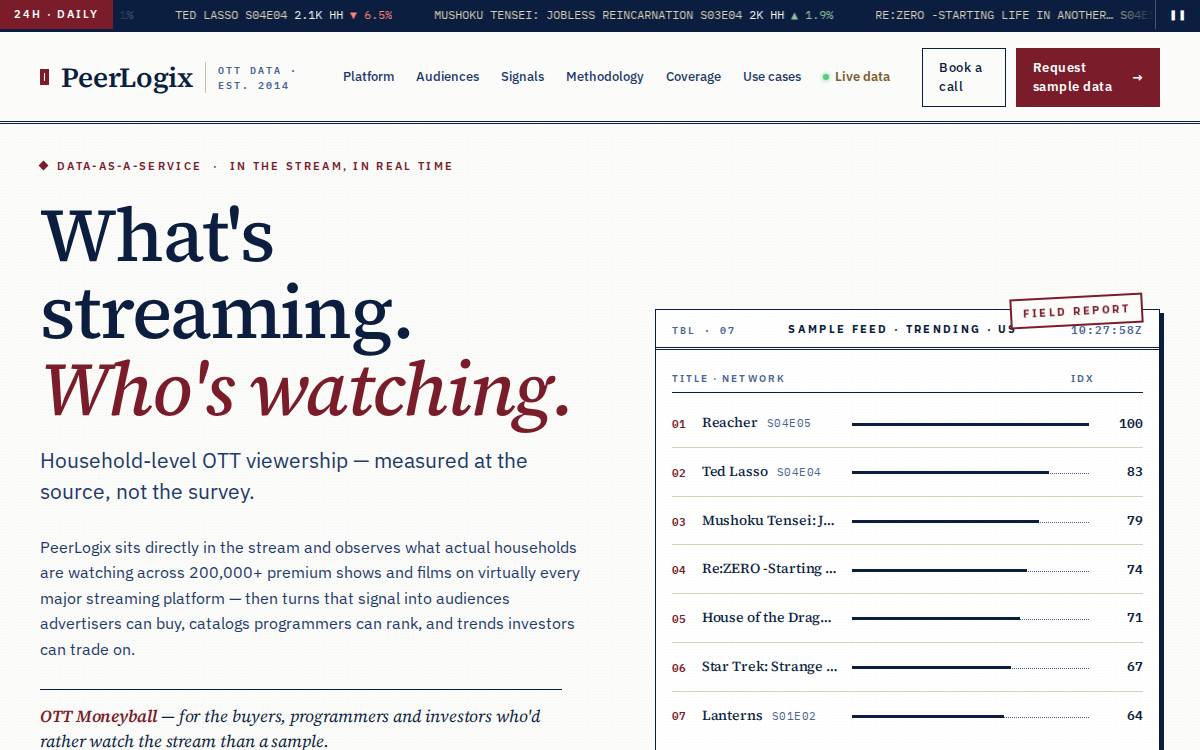Image resolution: width=1200 pixels, height=750 pixels.
Task: Click the DATA-AS-A-SERVICE label
Action: tap(128, 166)
